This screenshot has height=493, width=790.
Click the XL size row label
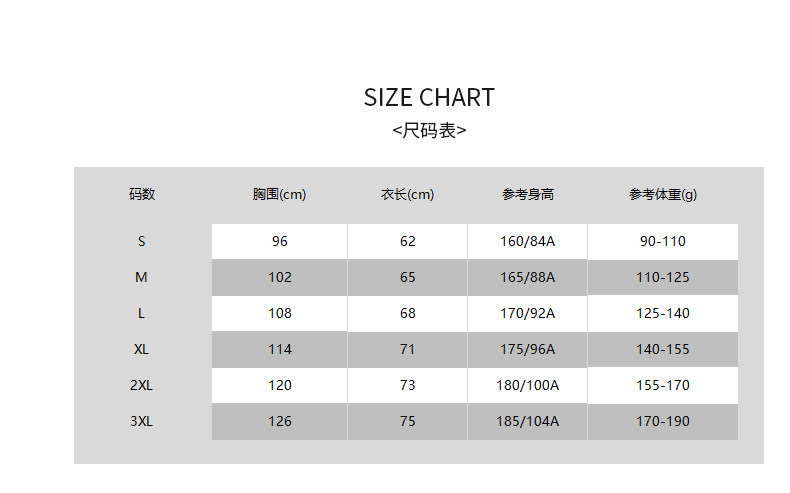pyautogui.click(x=142, y=349)
